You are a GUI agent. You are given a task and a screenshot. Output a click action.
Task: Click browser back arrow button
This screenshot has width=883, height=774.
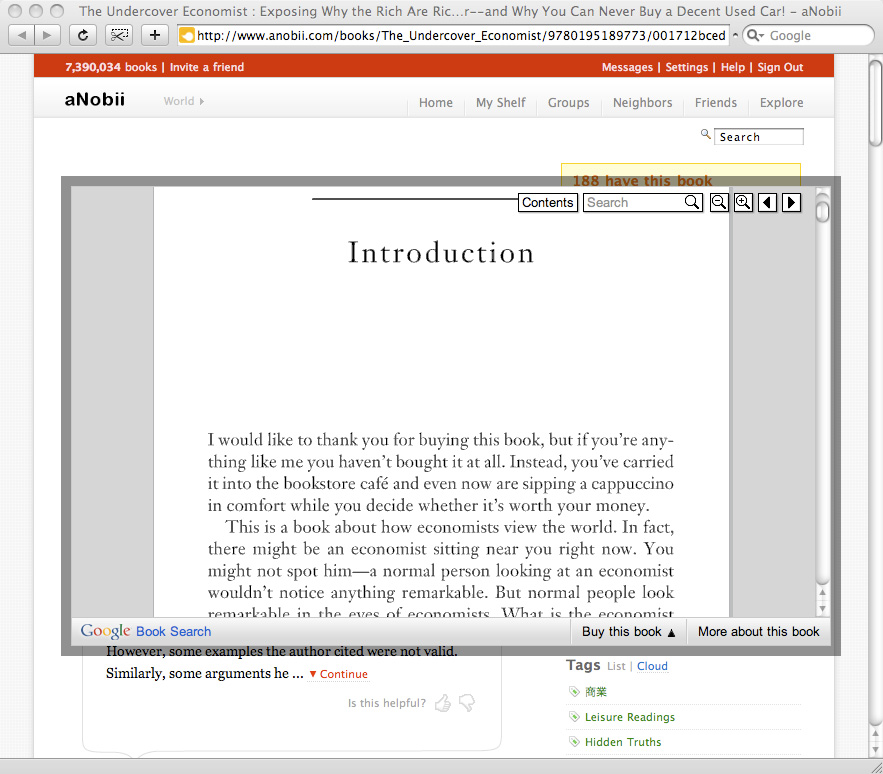[22, 35]
